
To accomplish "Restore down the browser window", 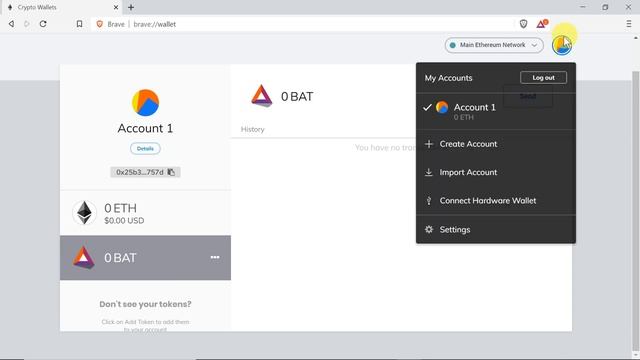I will pos(605,7).
